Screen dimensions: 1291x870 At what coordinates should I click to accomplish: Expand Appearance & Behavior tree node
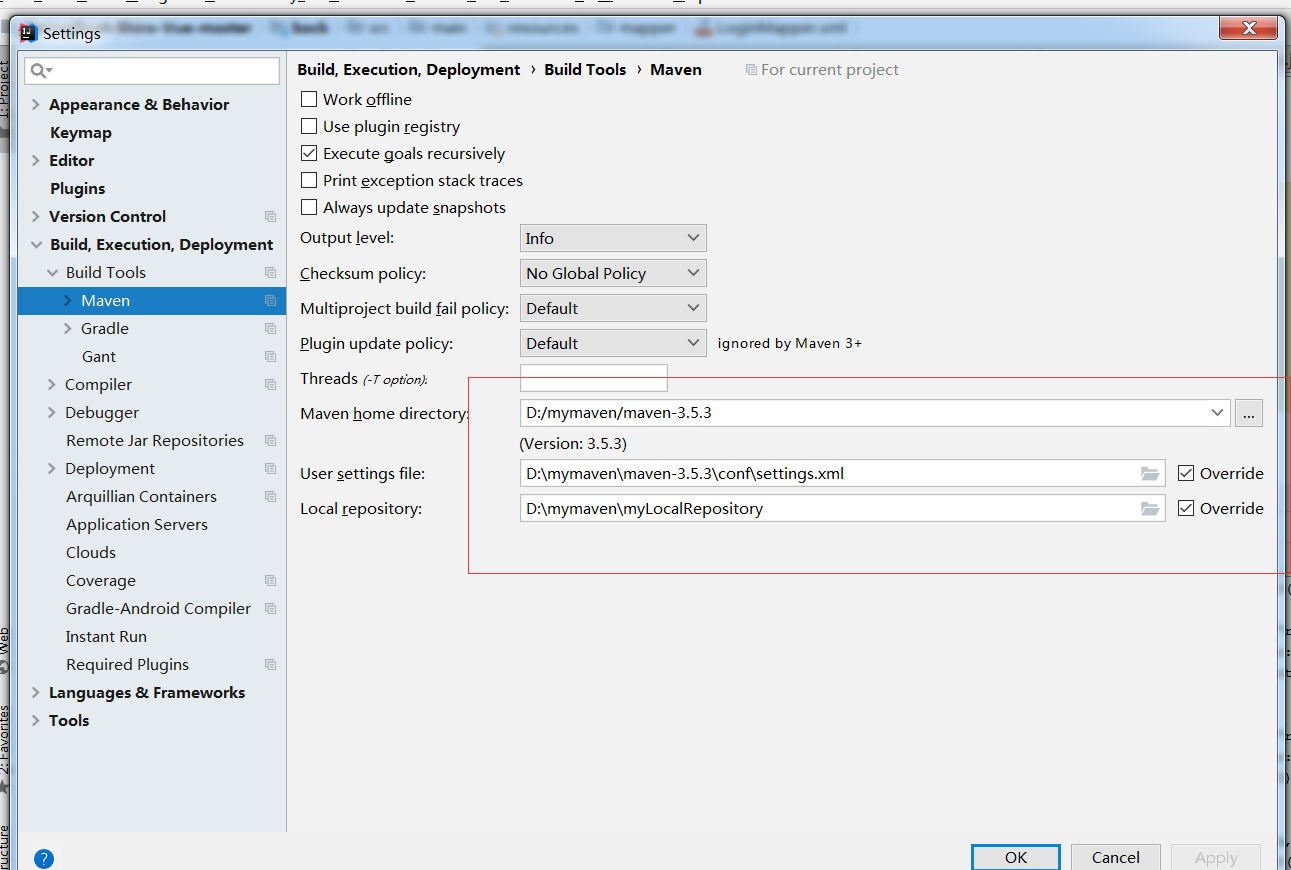pos(36,104)
